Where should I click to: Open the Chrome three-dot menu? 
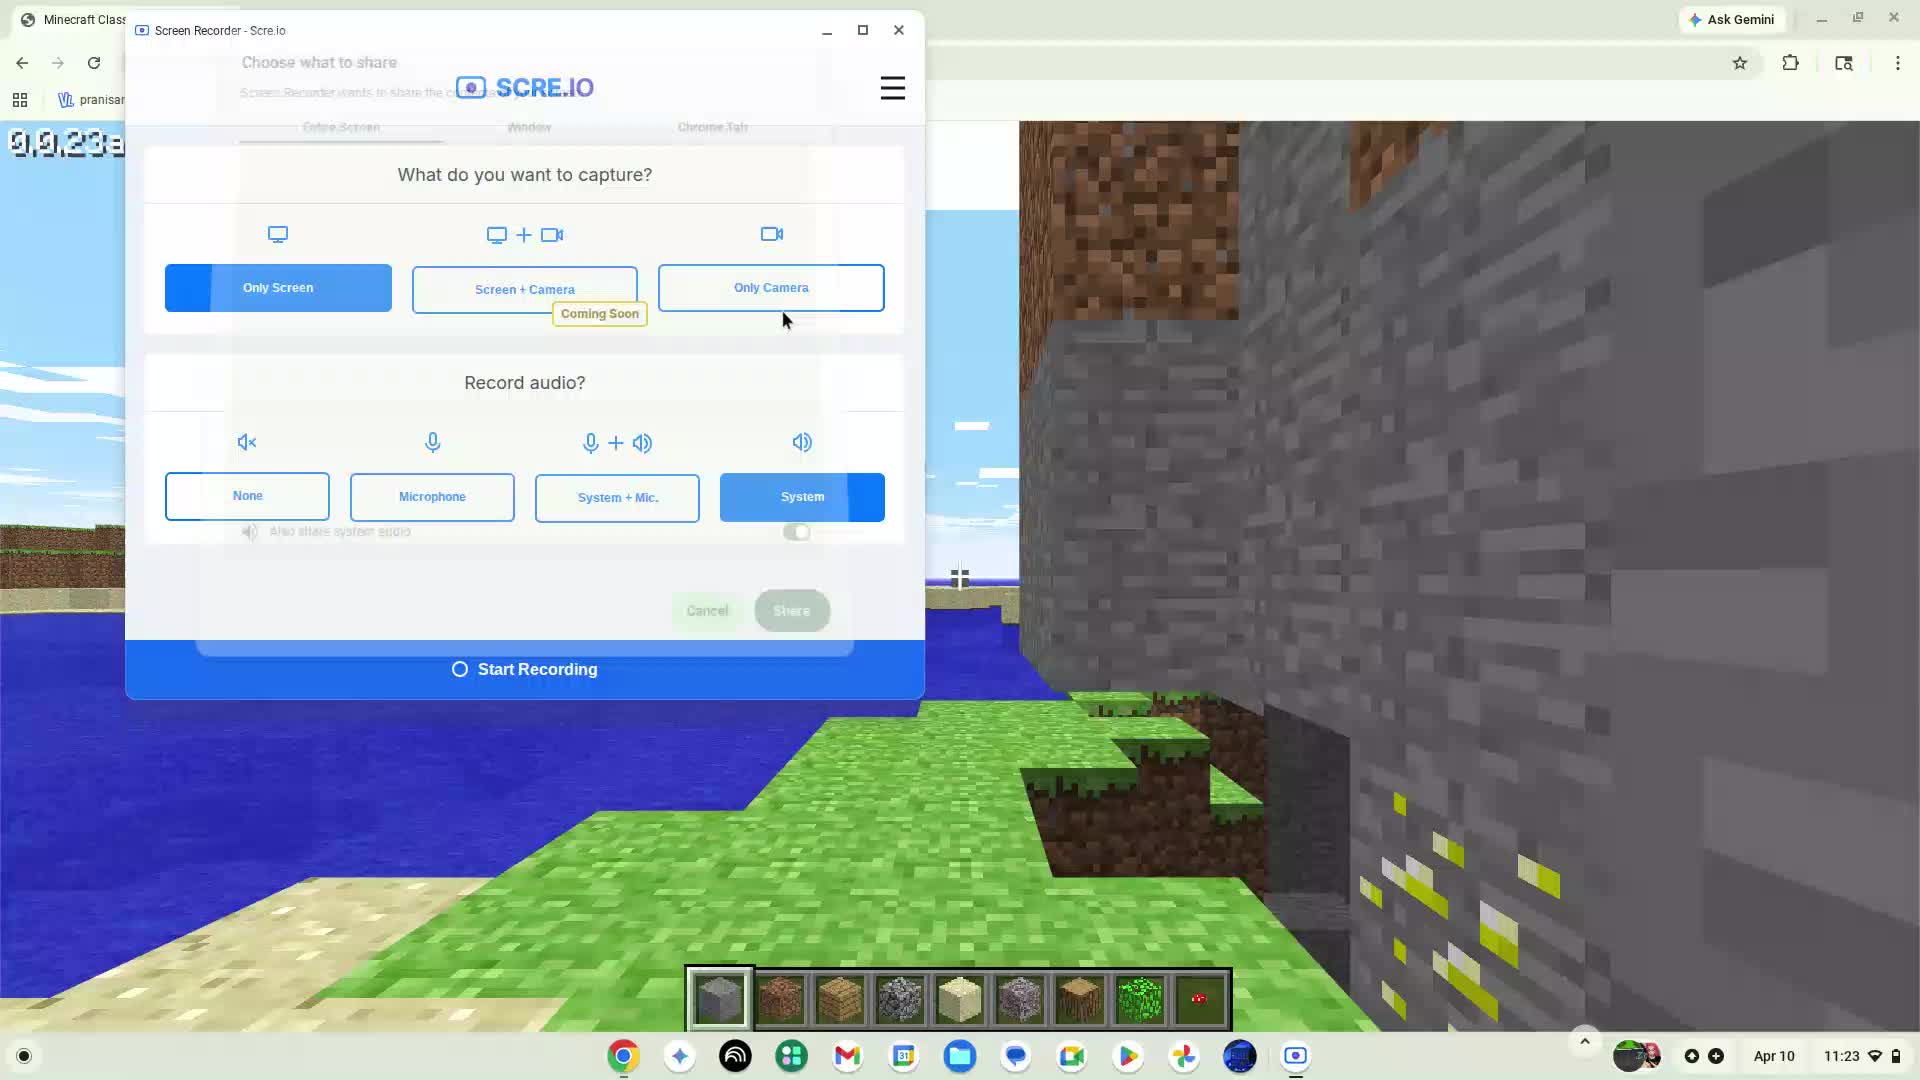(x=1898, y=63)
